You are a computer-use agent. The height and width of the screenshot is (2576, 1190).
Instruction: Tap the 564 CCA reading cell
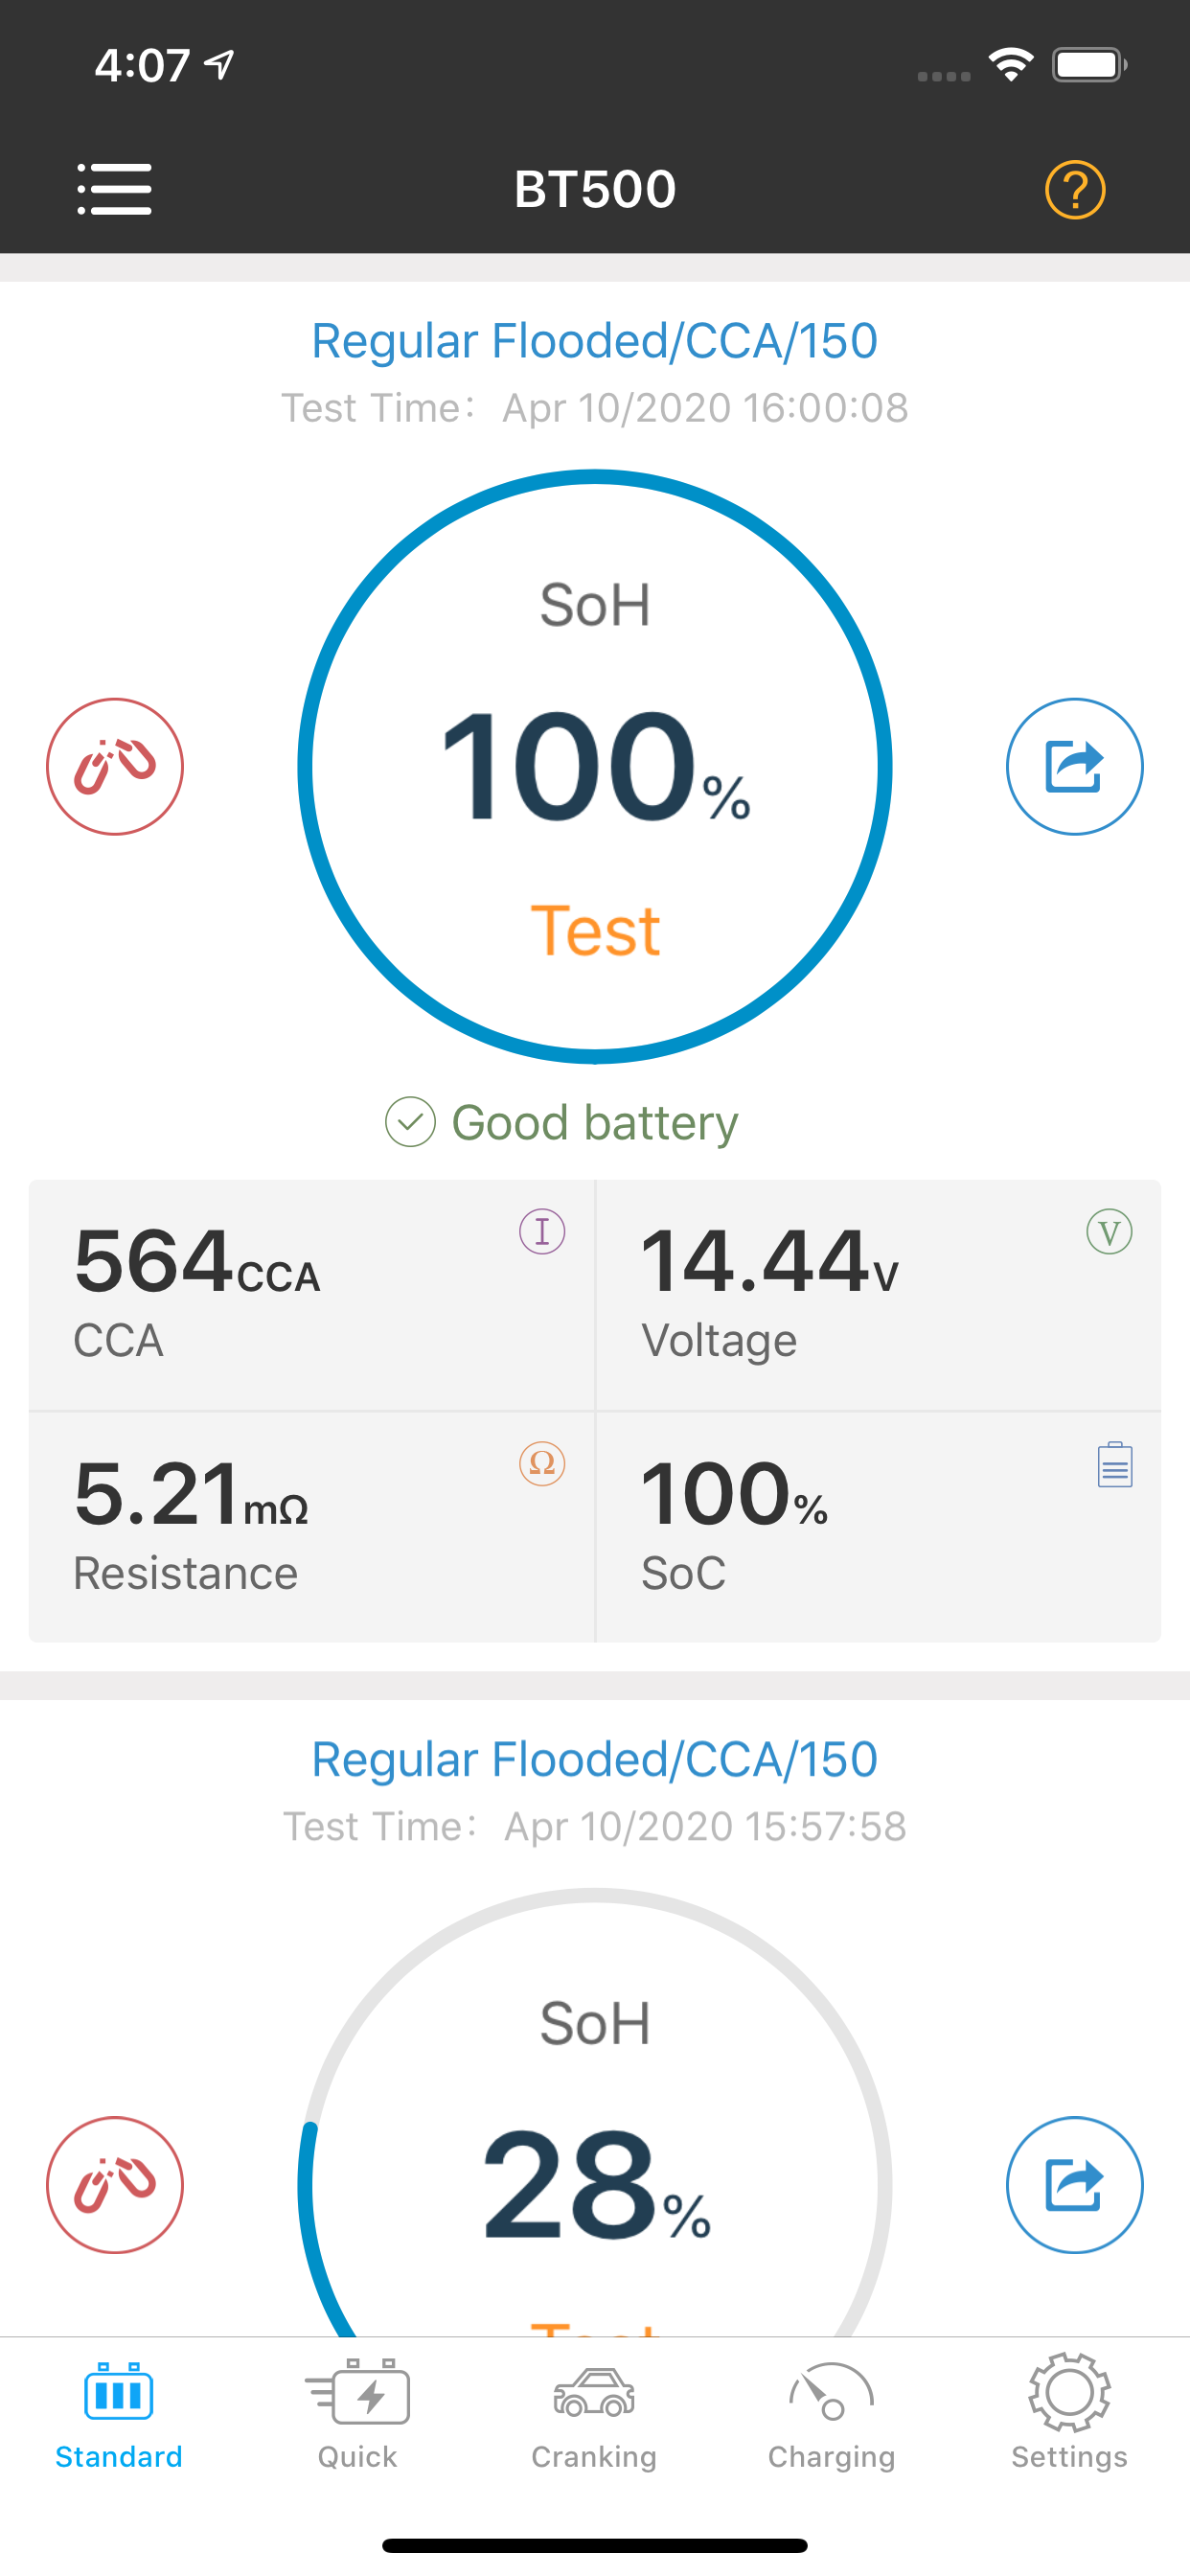pyautogui.click(x=311, y=1295)
